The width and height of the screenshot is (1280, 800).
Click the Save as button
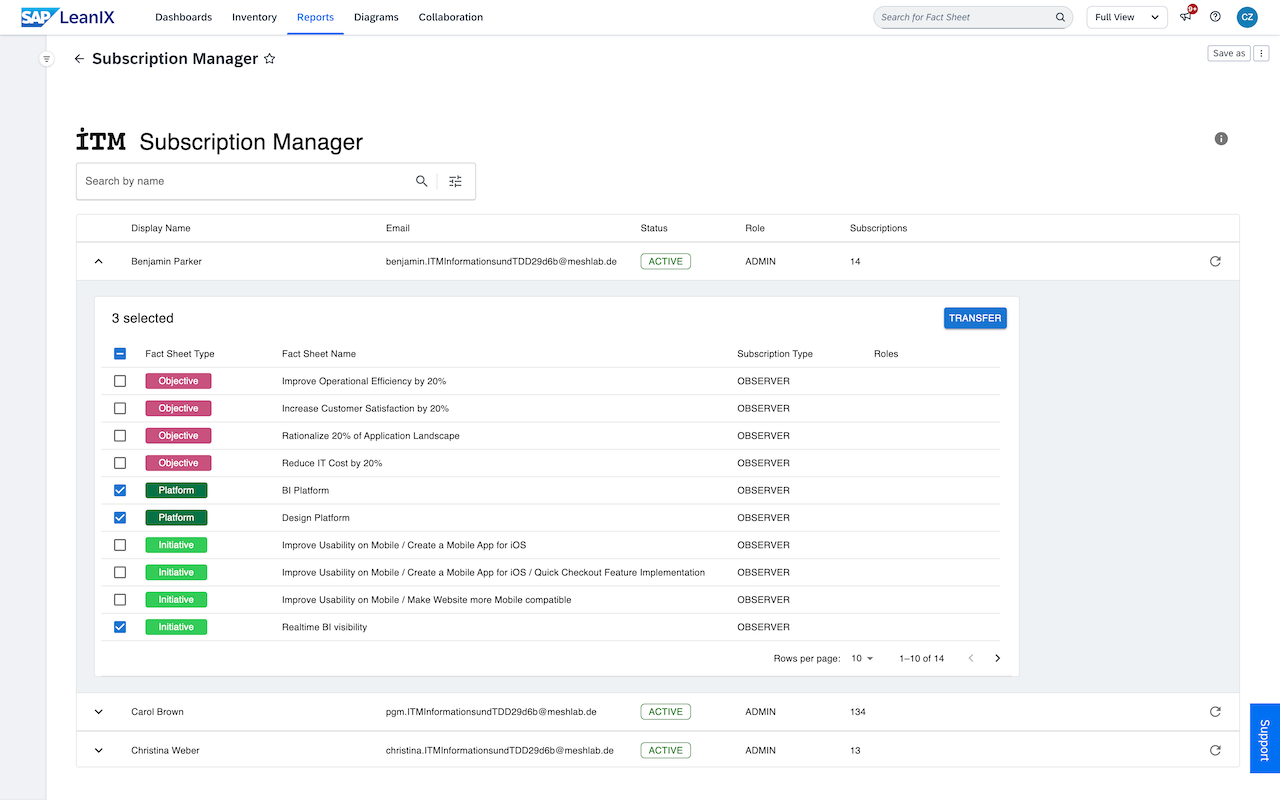pos(1229,53)
